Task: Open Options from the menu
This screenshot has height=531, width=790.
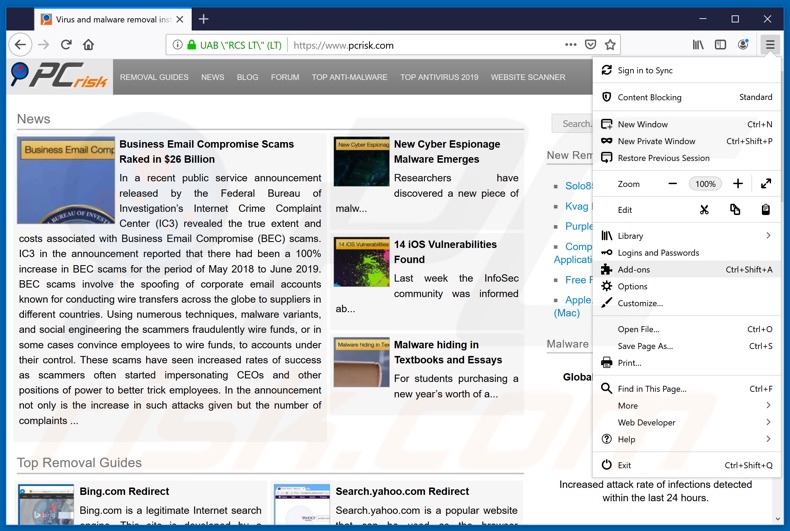Action: click(687, 287)
